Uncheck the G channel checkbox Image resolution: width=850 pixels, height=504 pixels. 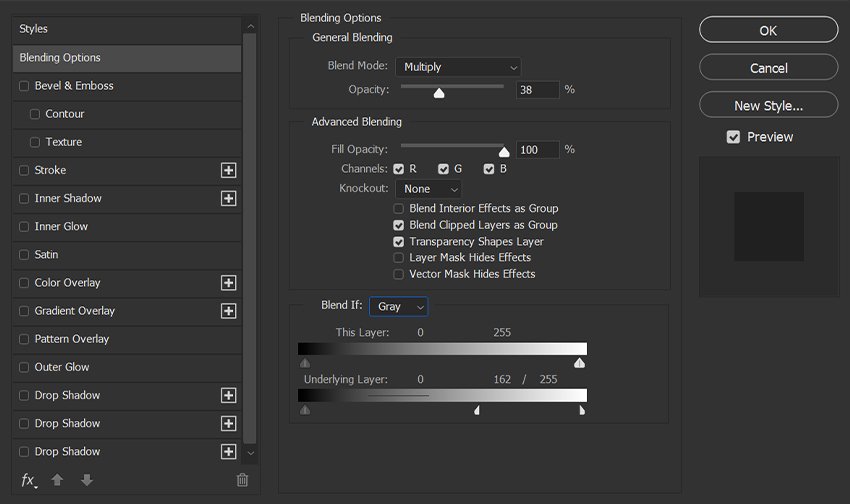click(443, 169)
